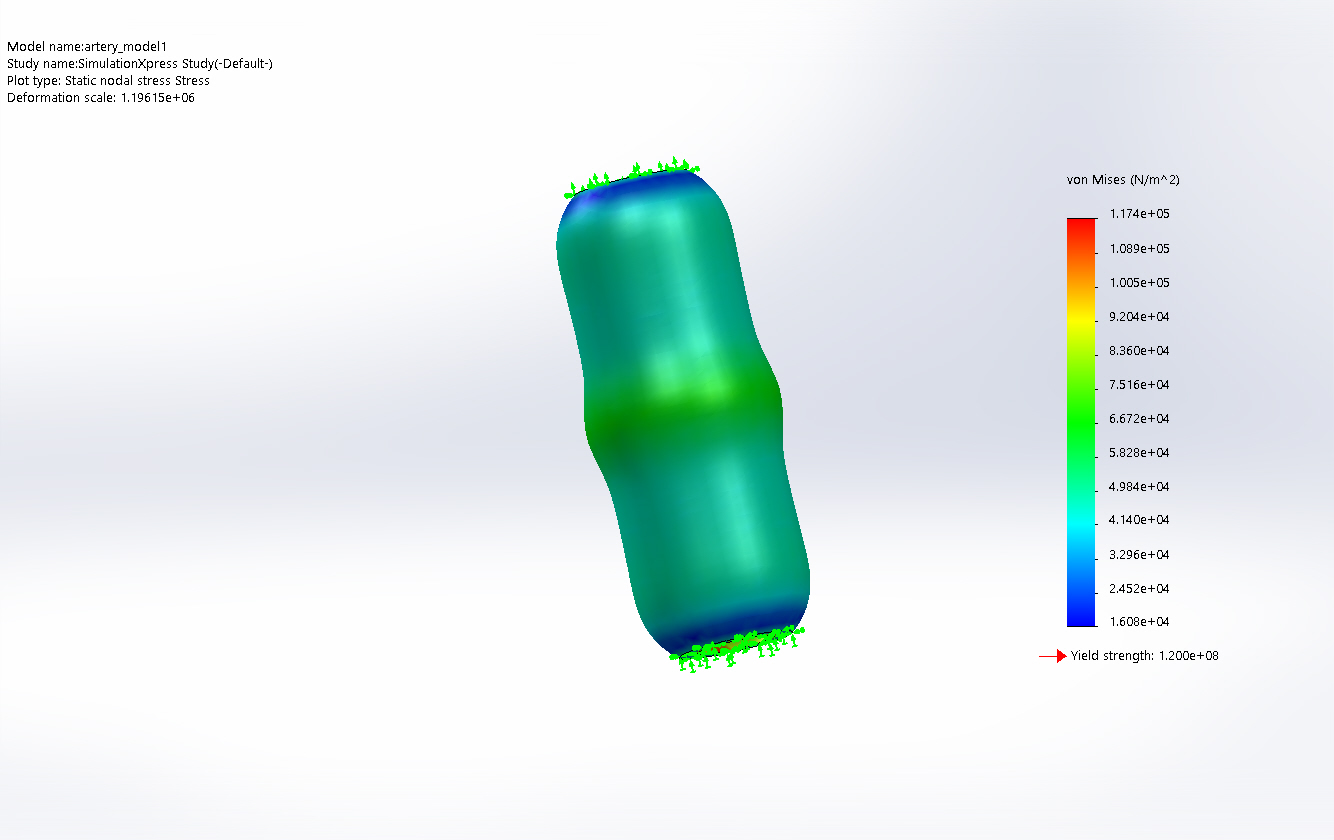Screen dimensions: 1334x840
Task: Click the Yield strength: 1.200e+08 label
Action: (x=1144, y=656)
